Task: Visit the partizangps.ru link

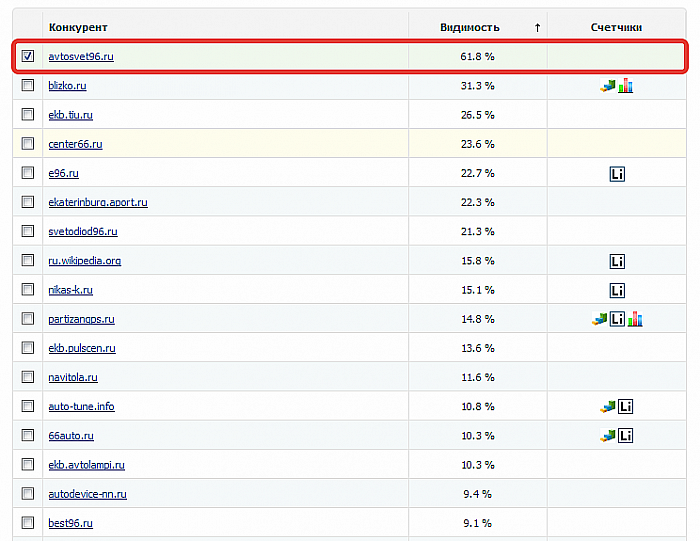Action: (81, 319)
